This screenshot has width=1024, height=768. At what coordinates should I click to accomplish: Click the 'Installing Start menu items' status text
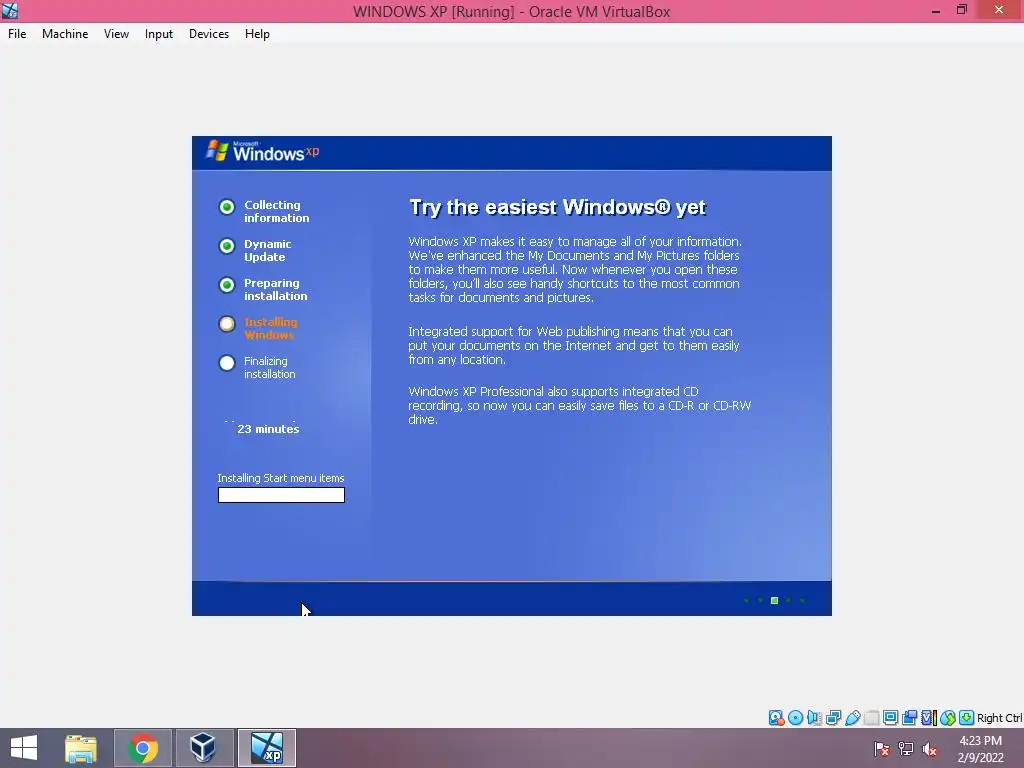click(281, 478)
